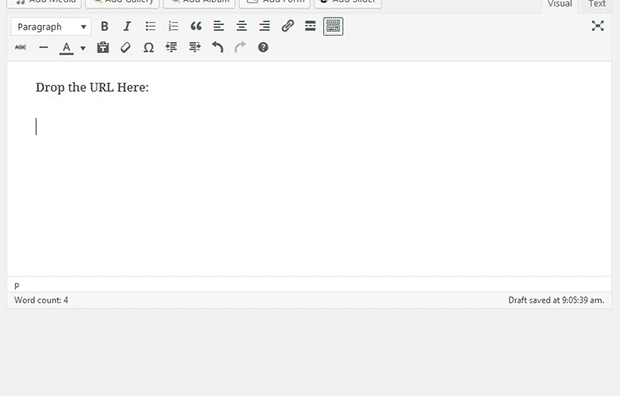Align text center
The image size is (620, 396).
242,27
